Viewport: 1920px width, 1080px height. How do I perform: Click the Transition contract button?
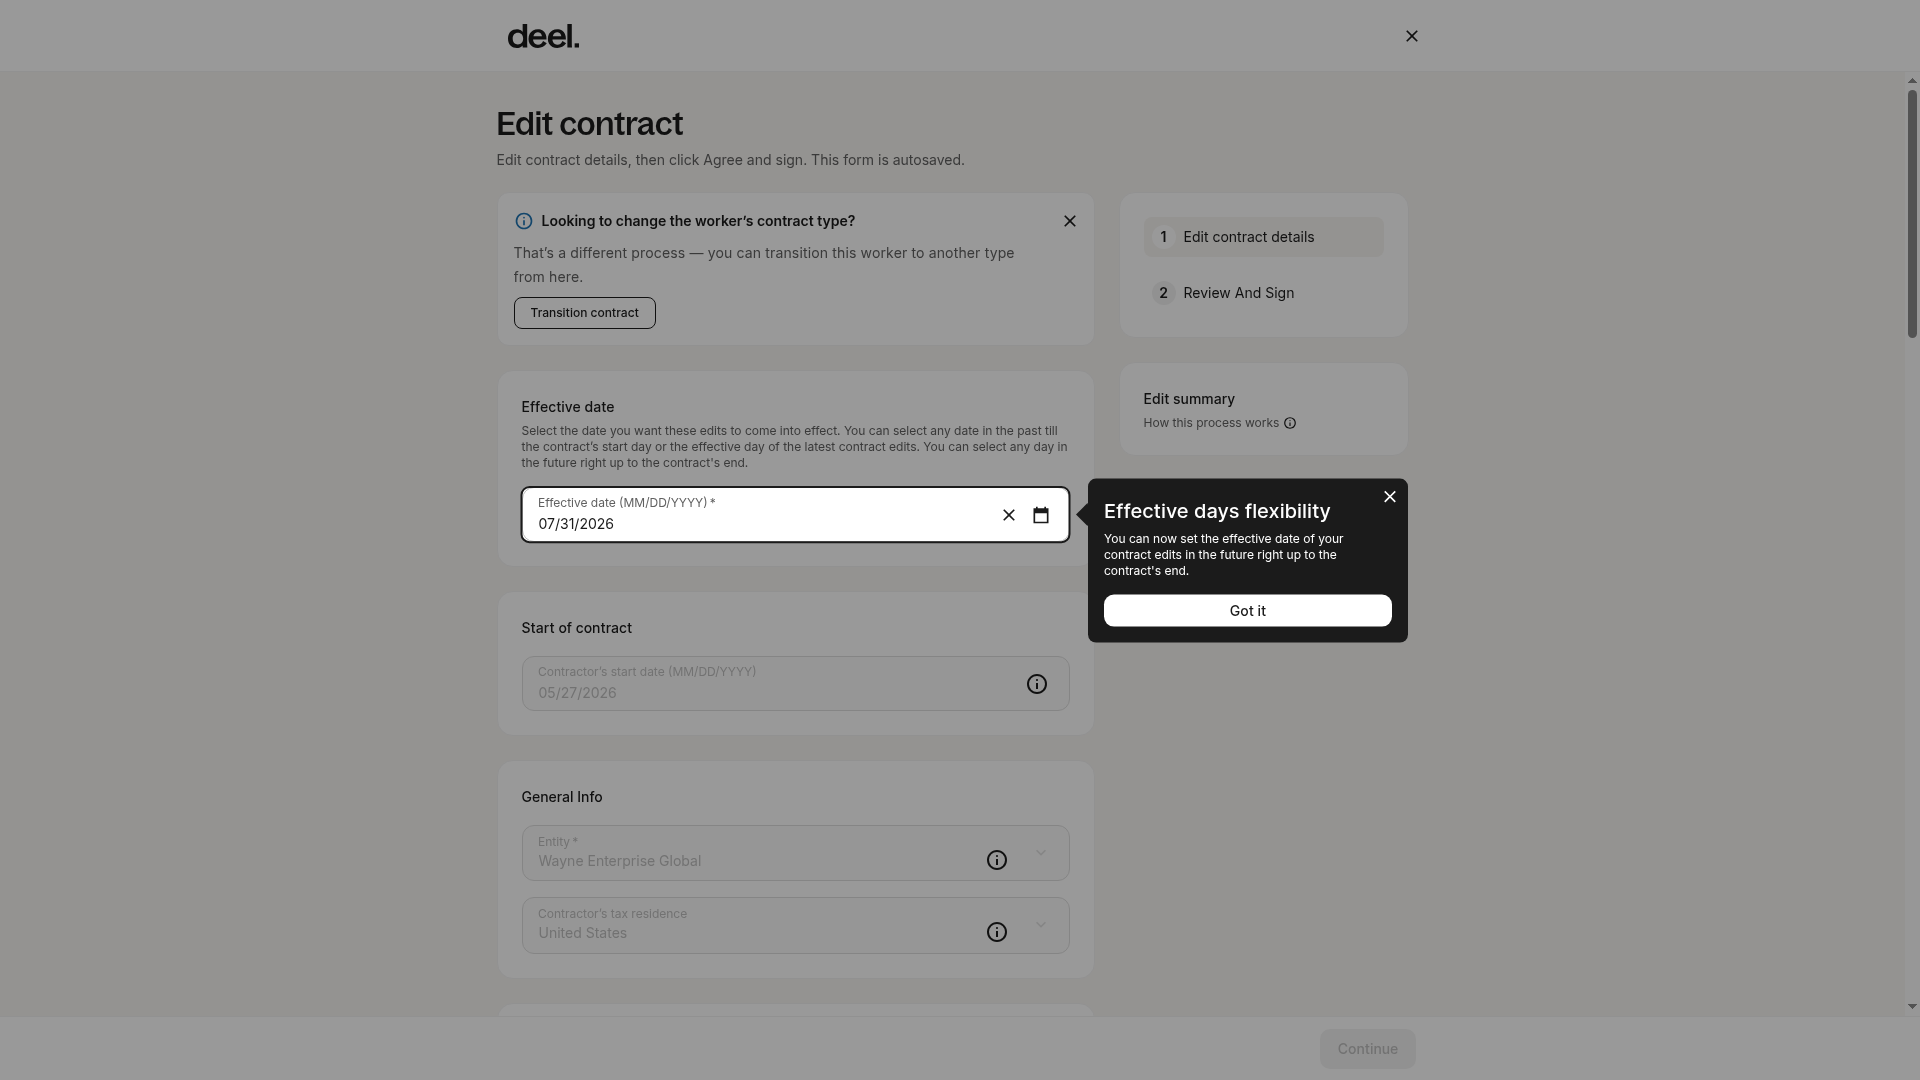585,313
